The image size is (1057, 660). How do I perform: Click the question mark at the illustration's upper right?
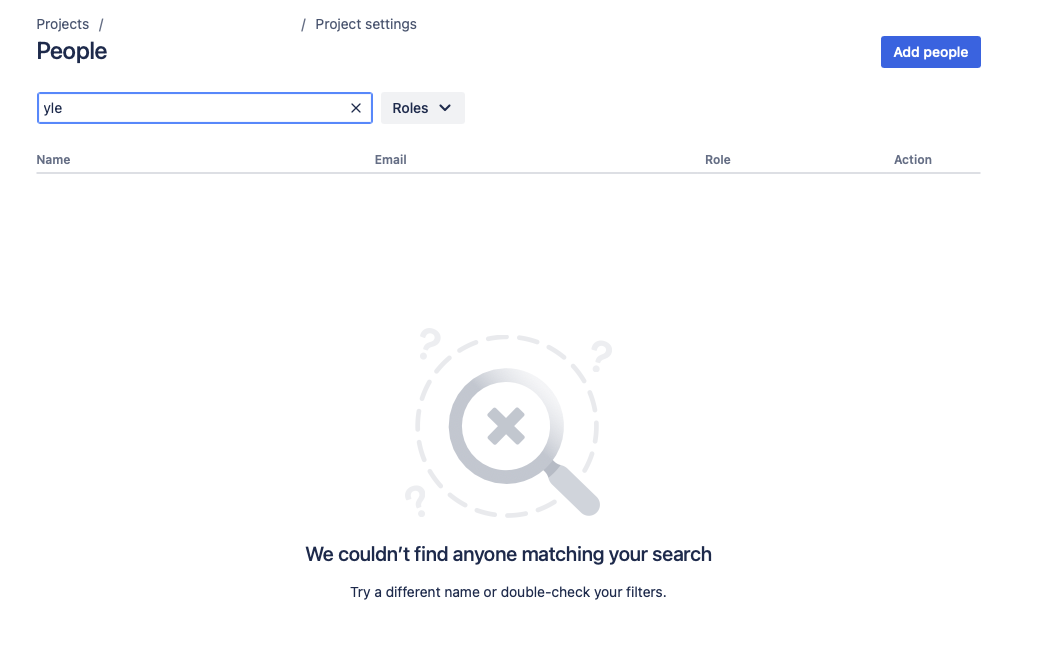[x=601, y=356]
